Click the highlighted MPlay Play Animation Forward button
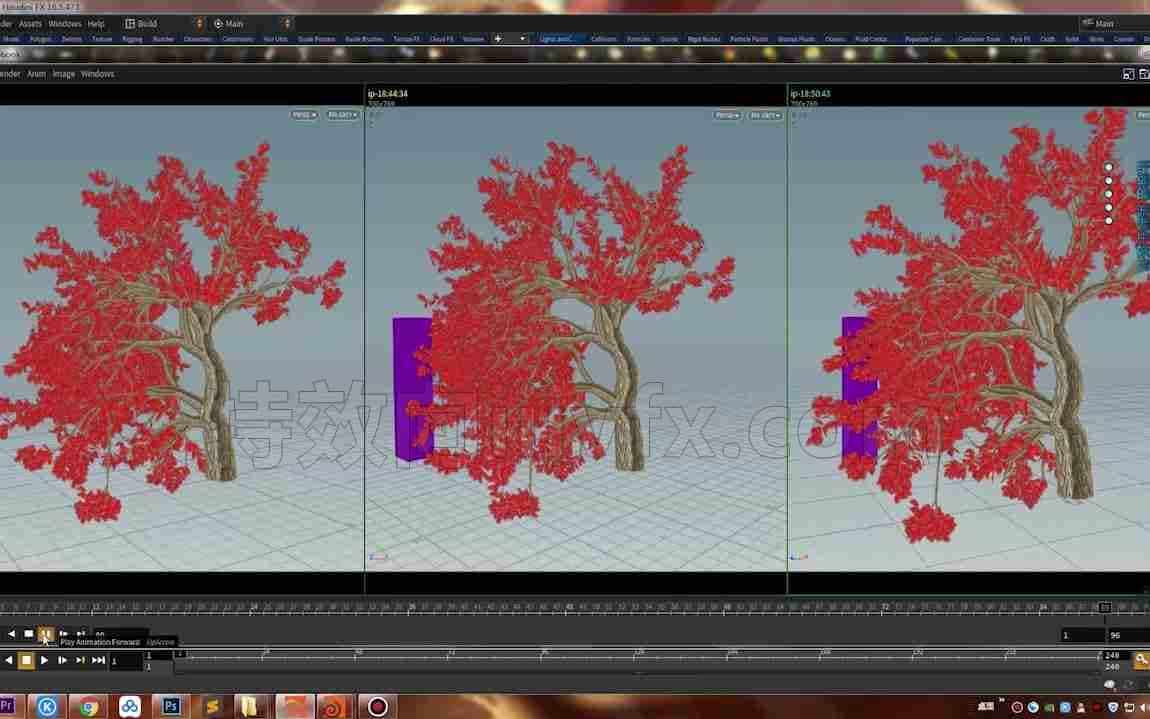 click(45, 634)
